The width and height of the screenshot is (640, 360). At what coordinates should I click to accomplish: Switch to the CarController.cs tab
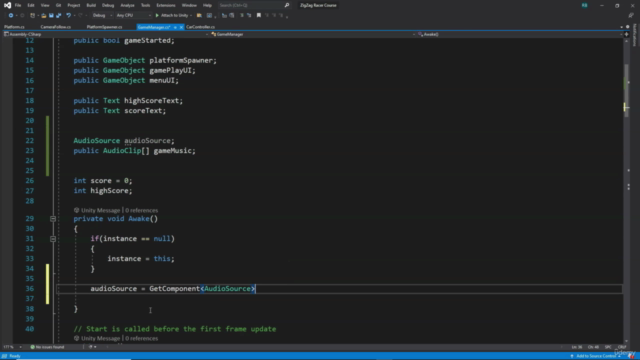[x=200, y=27]
